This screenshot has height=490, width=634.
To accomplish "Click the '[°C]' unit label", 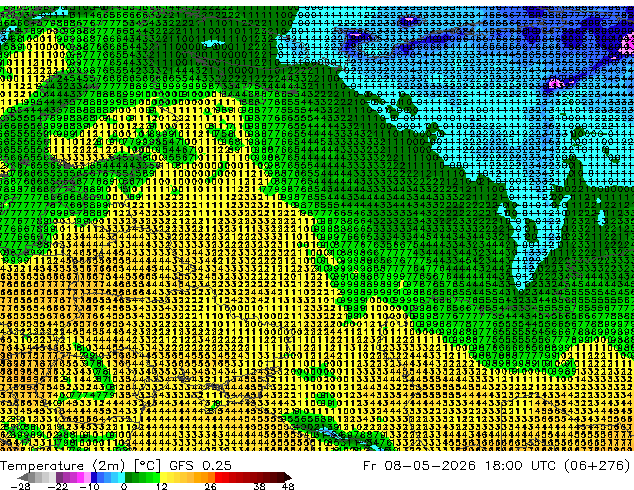I will [148, 466].
